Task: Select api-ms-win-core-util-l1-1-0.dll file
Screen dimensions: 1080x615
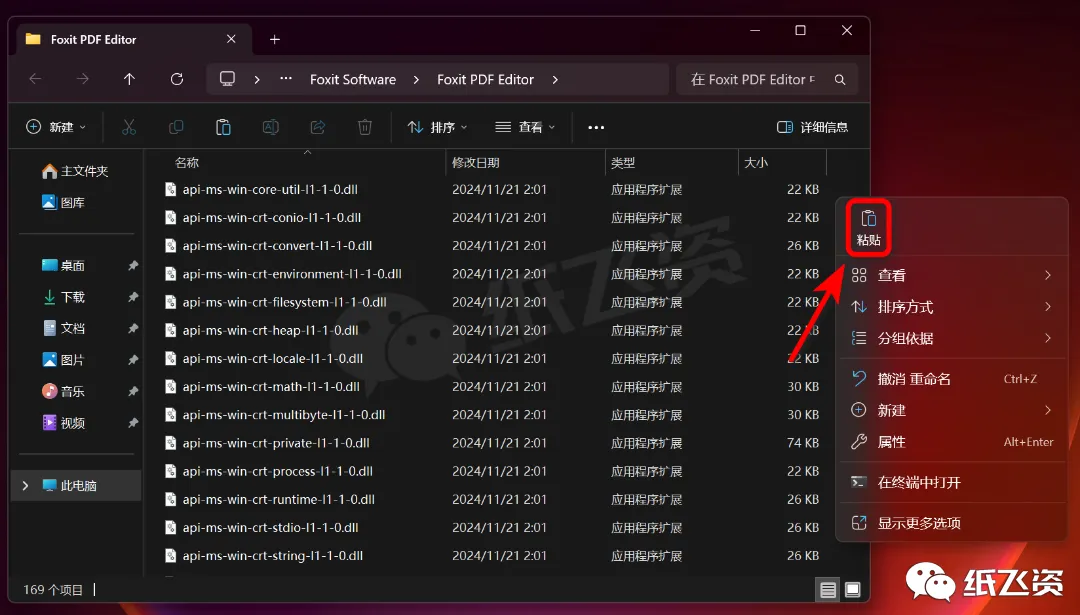Action: (270, 189)
